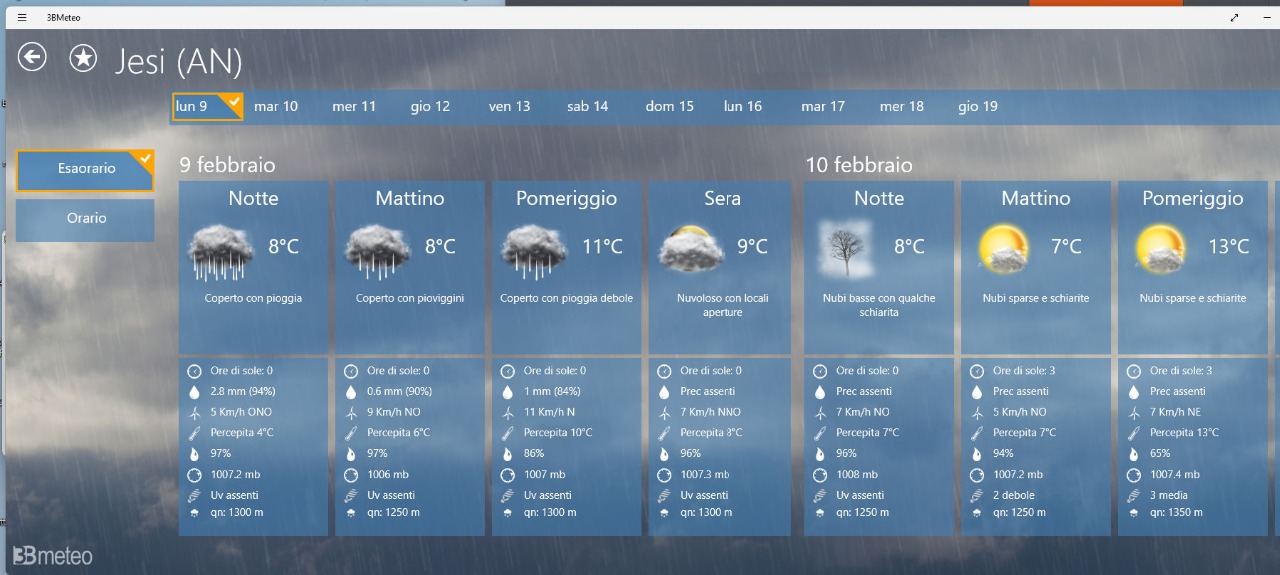Click rain cloud icon for 9 febbraio Notte

pyautogui.click(x=221, y=251)
